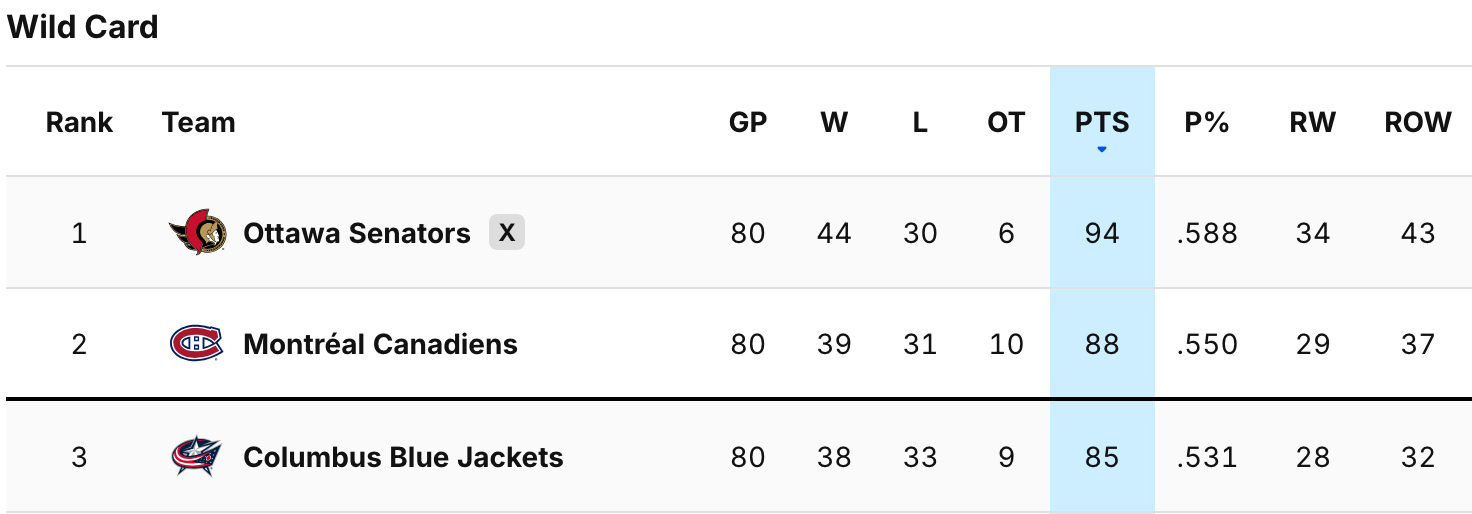The image size is (1472, 514).
Task: Click the Ottawa Senators logo
Action: tap(197, 233)
